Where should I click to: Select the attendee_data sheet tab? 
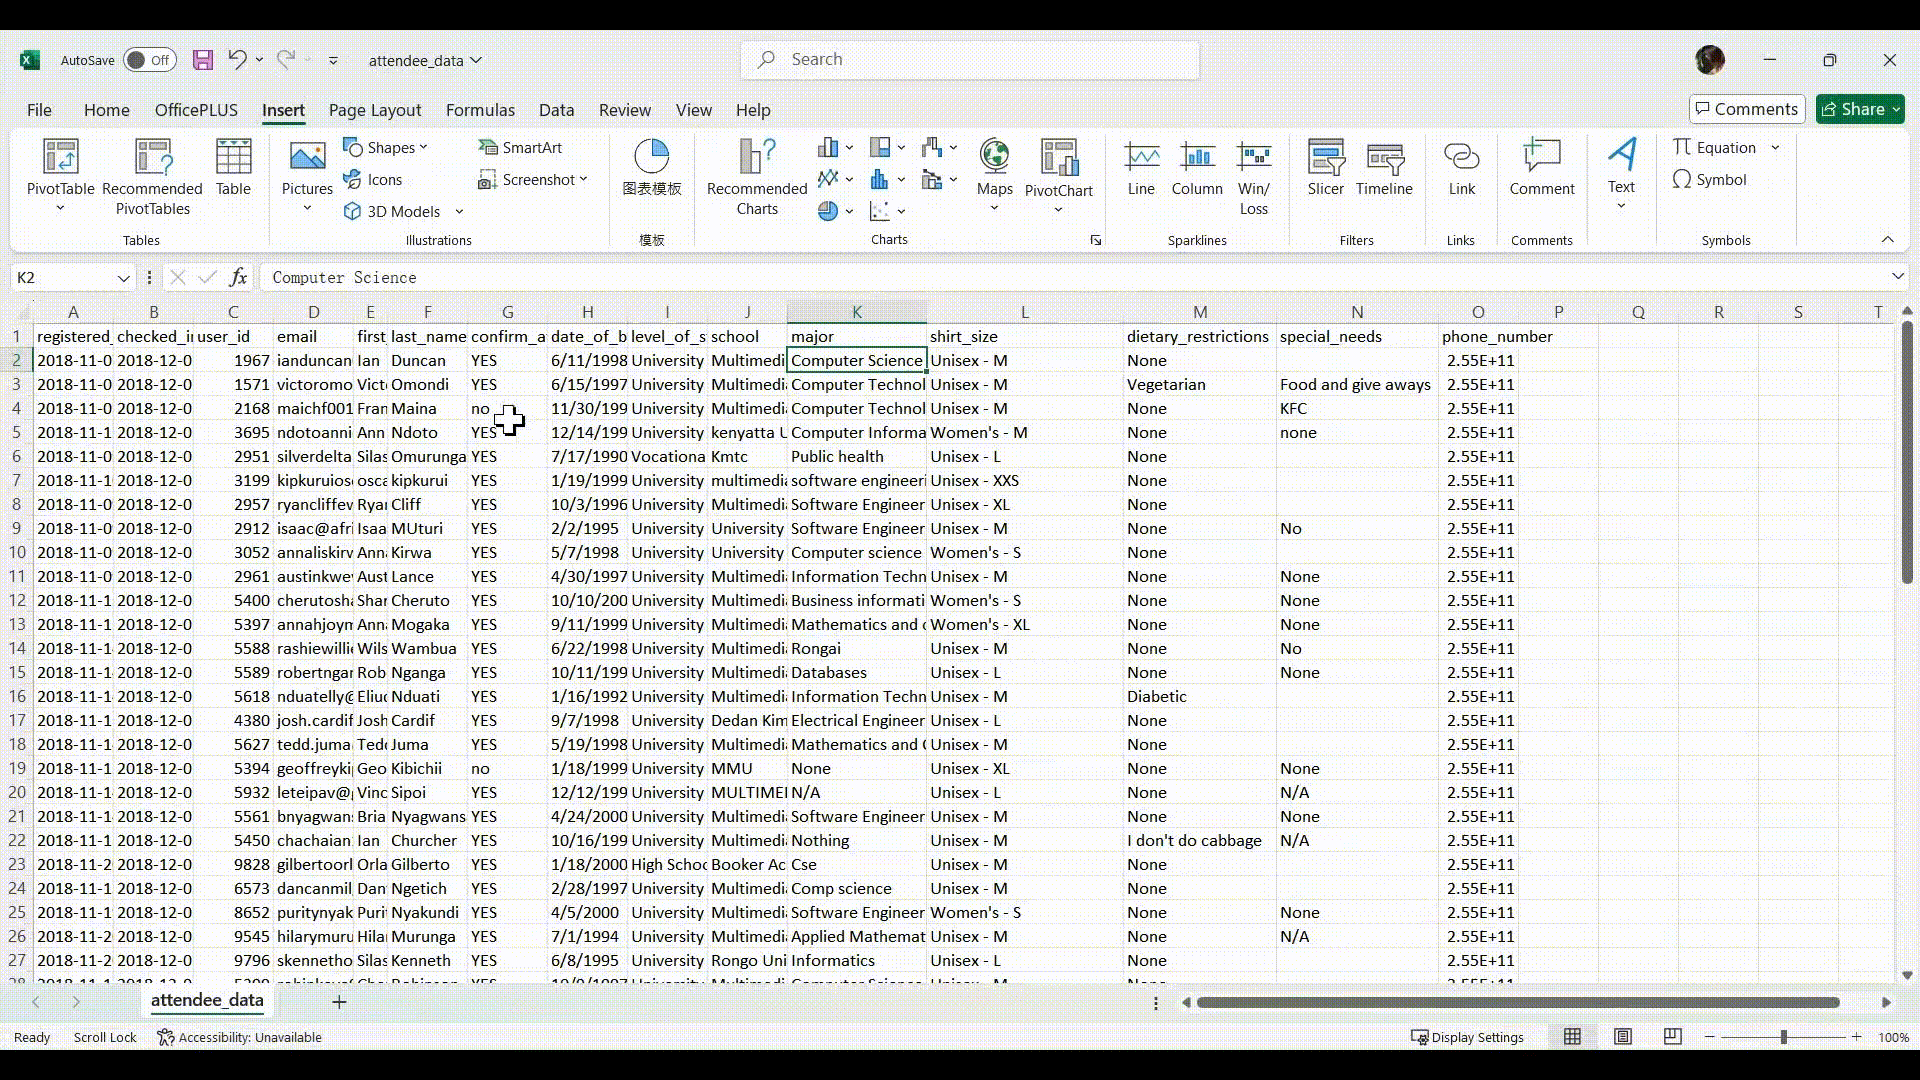207,1001
